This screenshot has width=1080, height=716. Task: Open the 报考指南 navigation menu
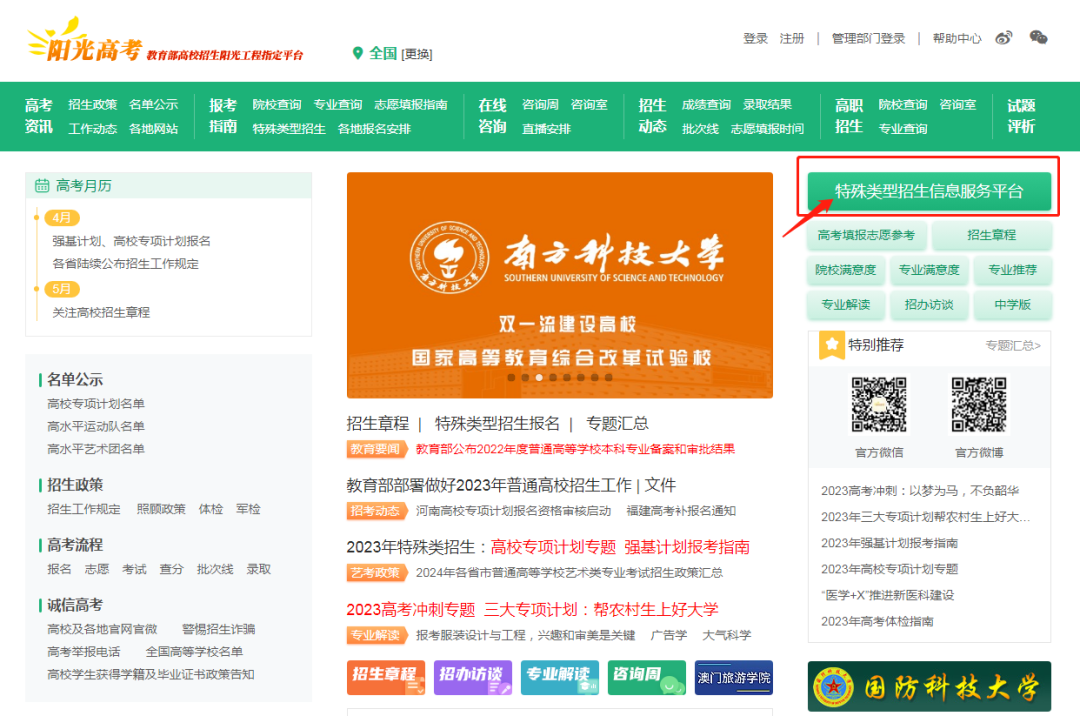point(222,116)
